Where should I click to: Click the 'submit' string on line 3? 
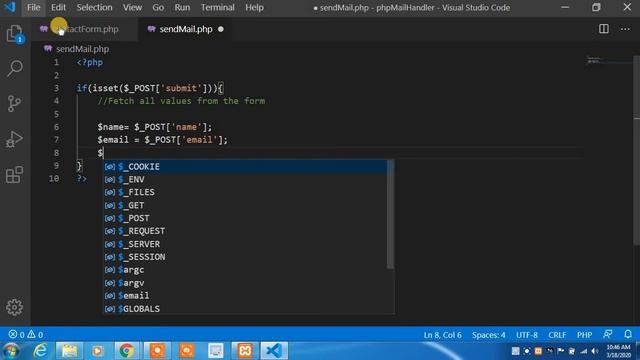tap(181, 88)
